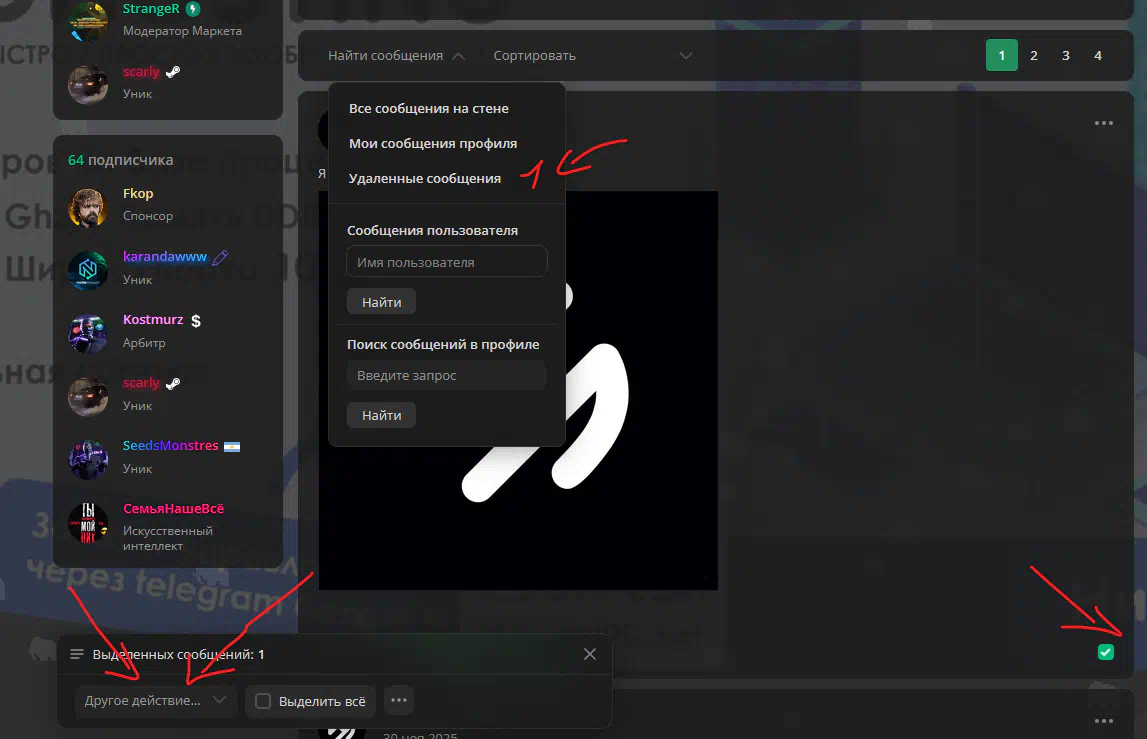Click the 'Введите запрос' search field
Viewport: 1147px width, 739px height.
coord(446,376)
